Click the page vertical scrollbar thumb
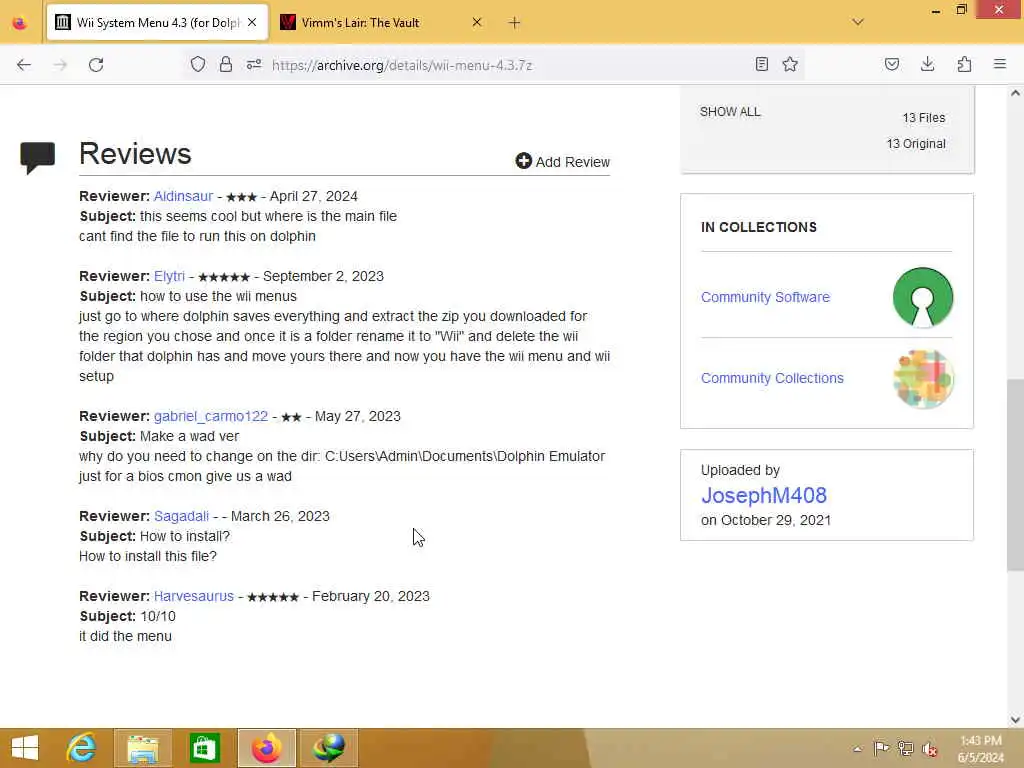The width and height of the screenshot is (1024, 768). [x=1015, y=475]
